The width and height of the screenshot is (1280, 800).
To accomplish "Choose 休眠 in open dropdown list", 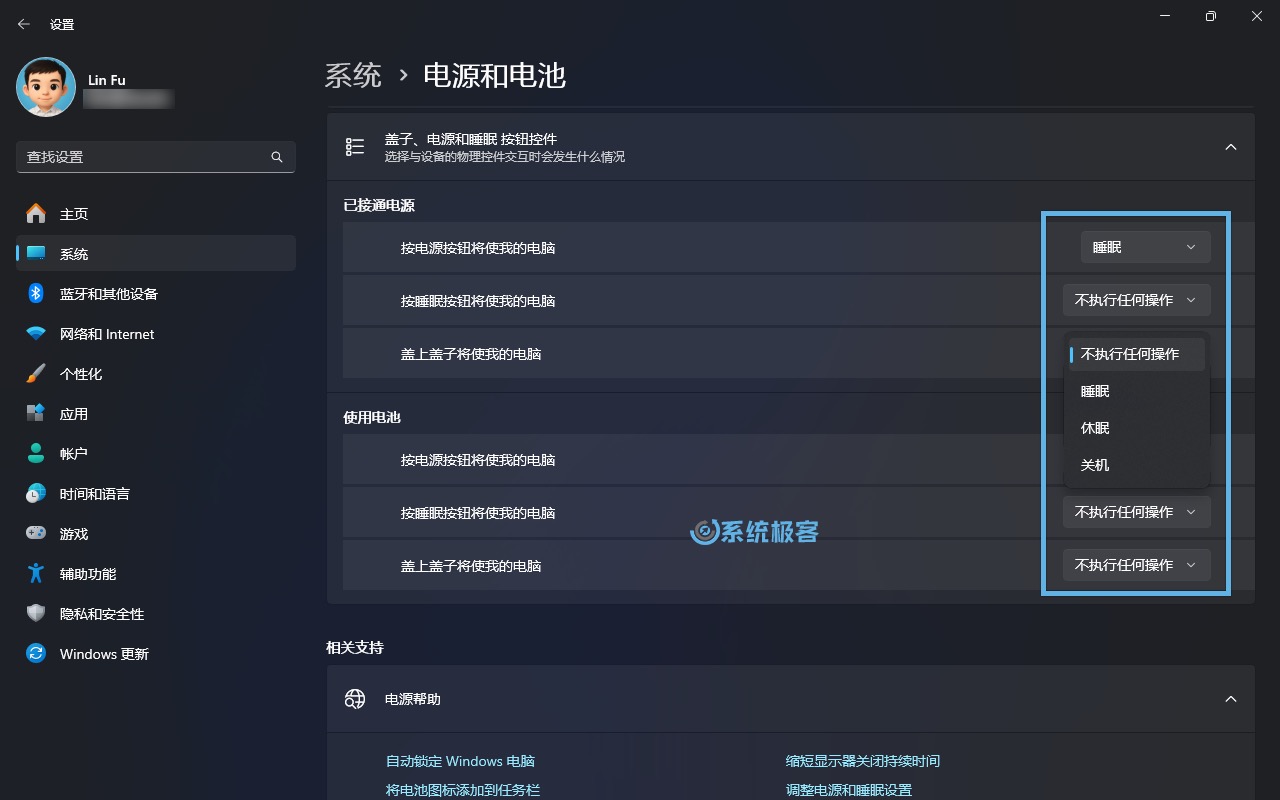I will coord(1137,428).
